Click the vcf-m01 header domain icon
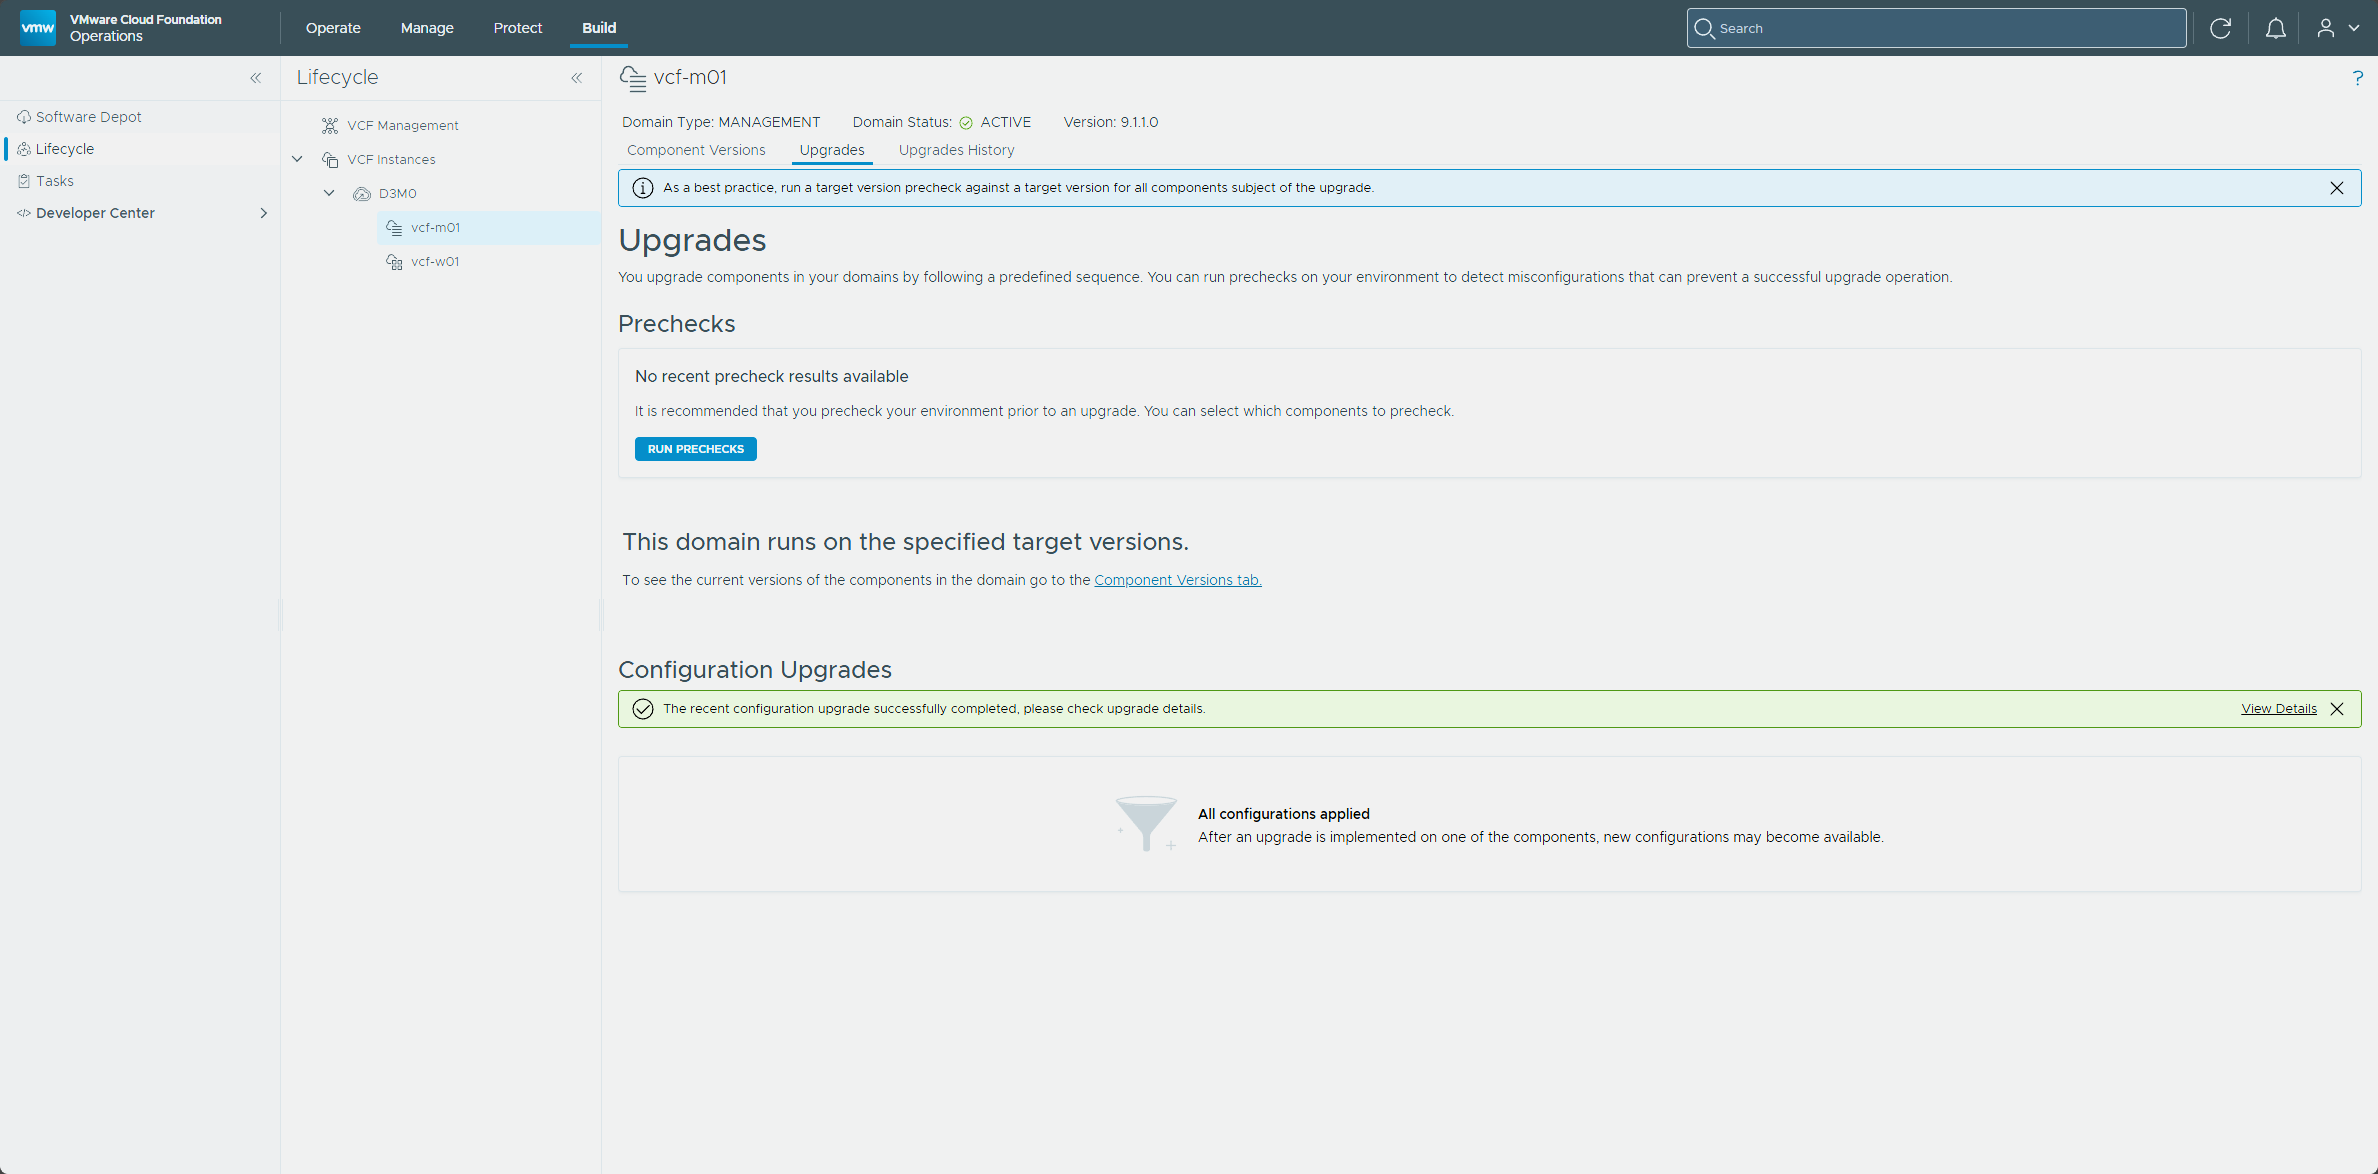The image size is (2378, 1174). pos(633,78)
